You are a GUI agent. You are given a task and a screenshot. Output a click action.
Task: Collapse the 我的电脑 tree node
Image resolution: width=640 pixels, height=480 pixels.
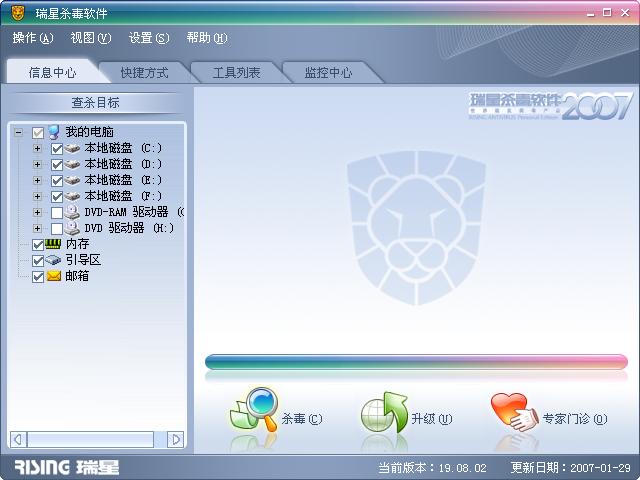(x=18, y=132)
